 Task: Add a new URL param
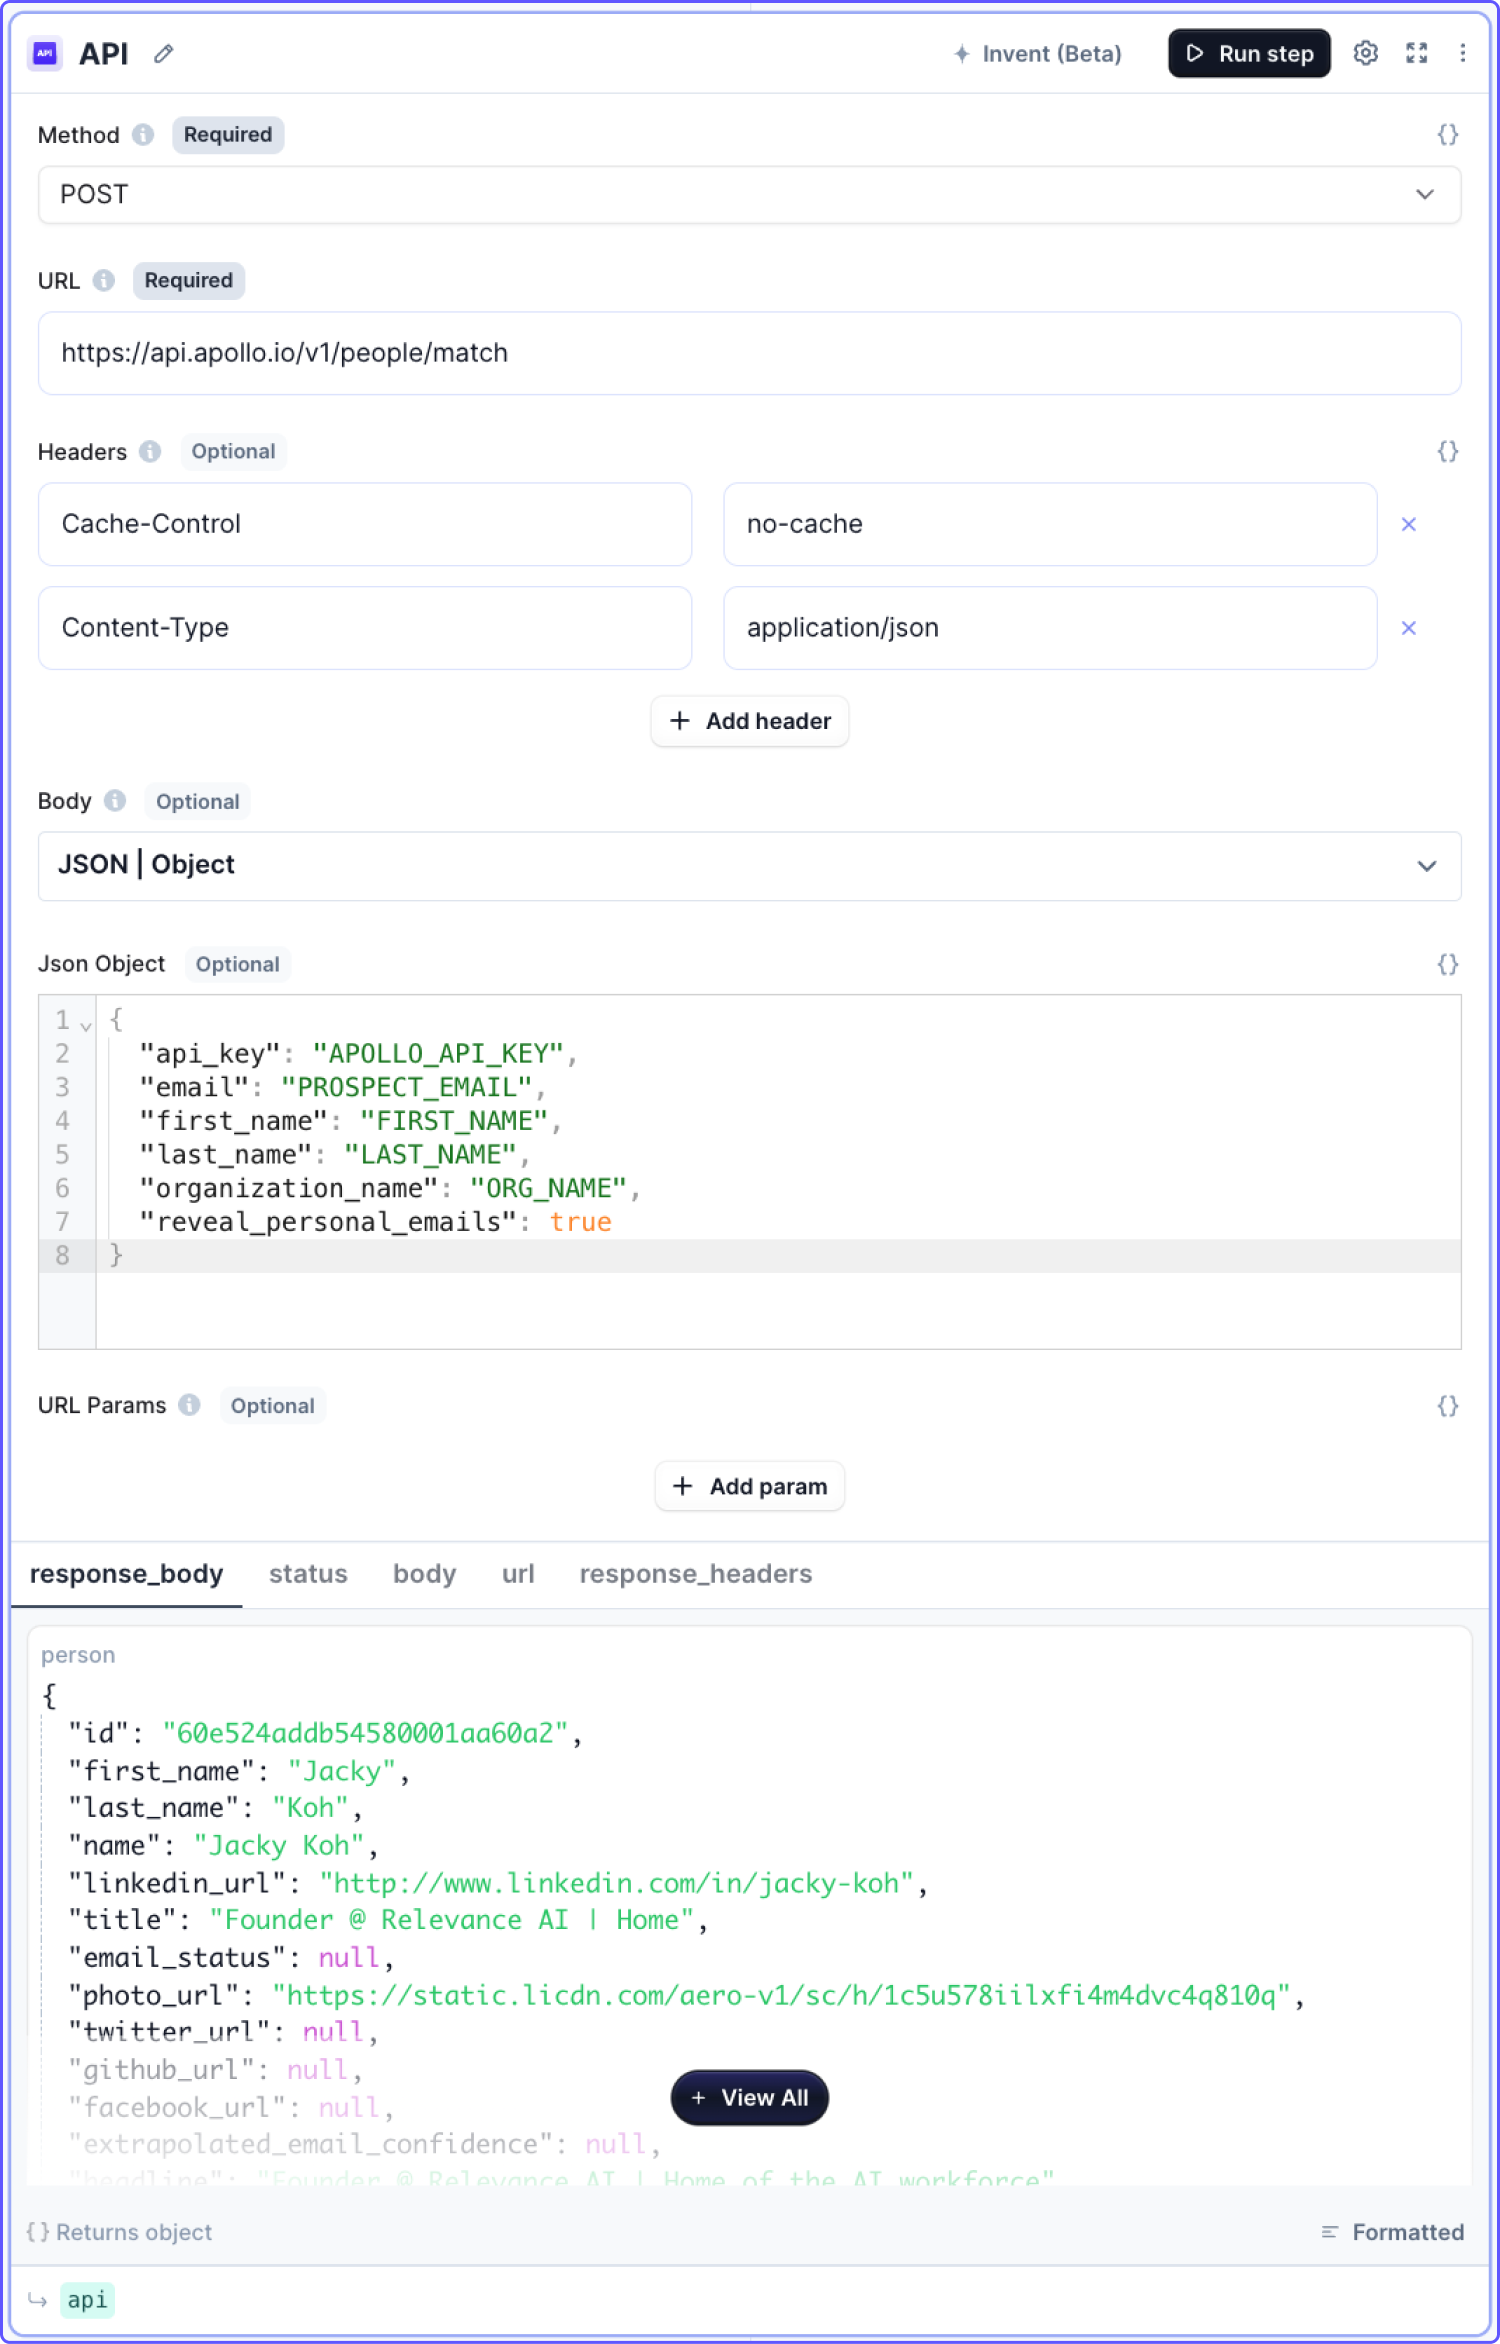[x=750, y=1487]
